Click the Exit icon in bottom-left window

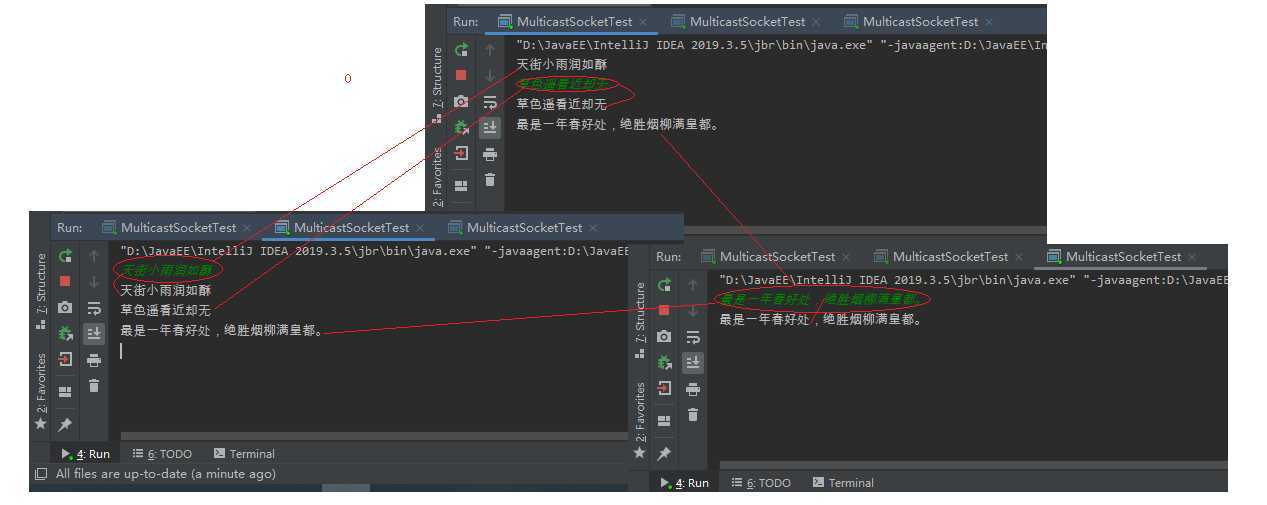[65, 359]
